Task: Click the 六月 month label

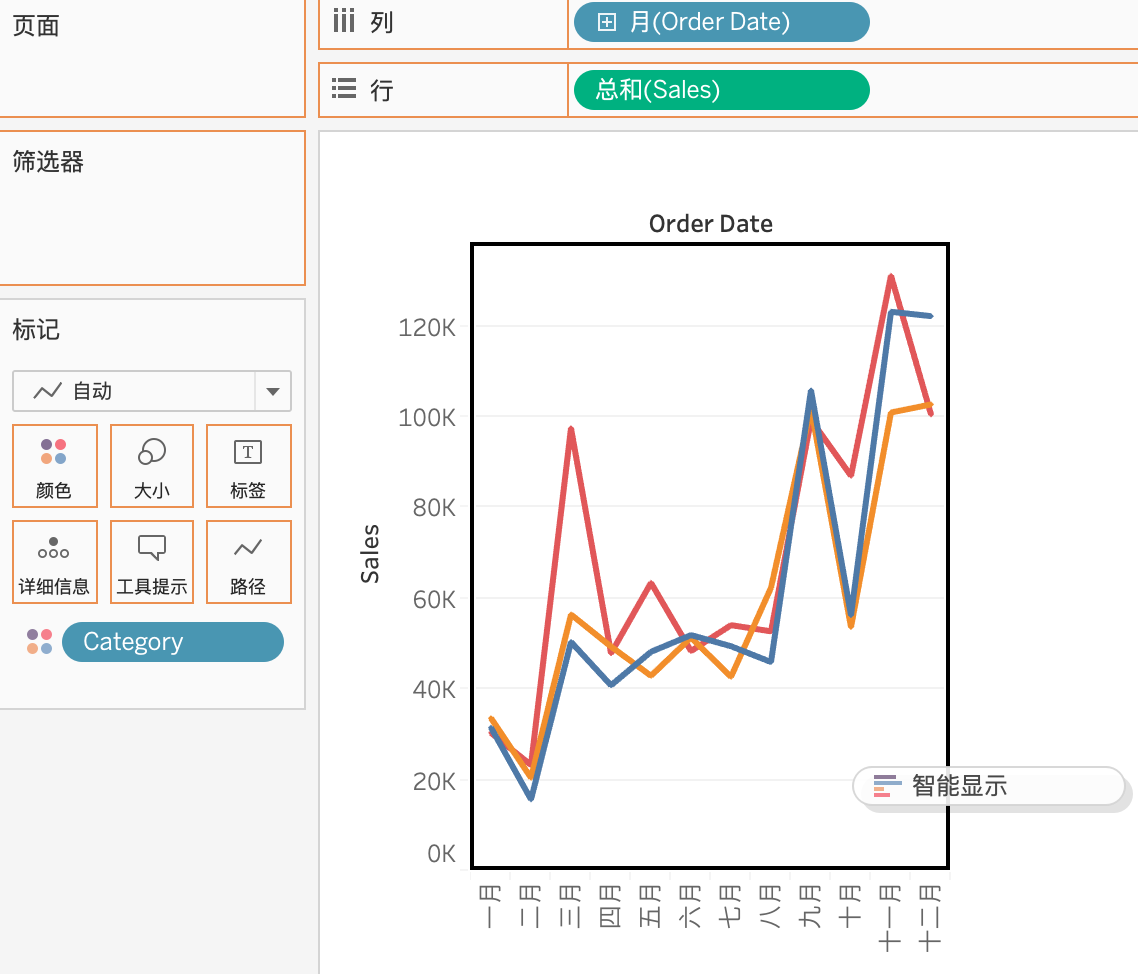Action: pos(690,907)
